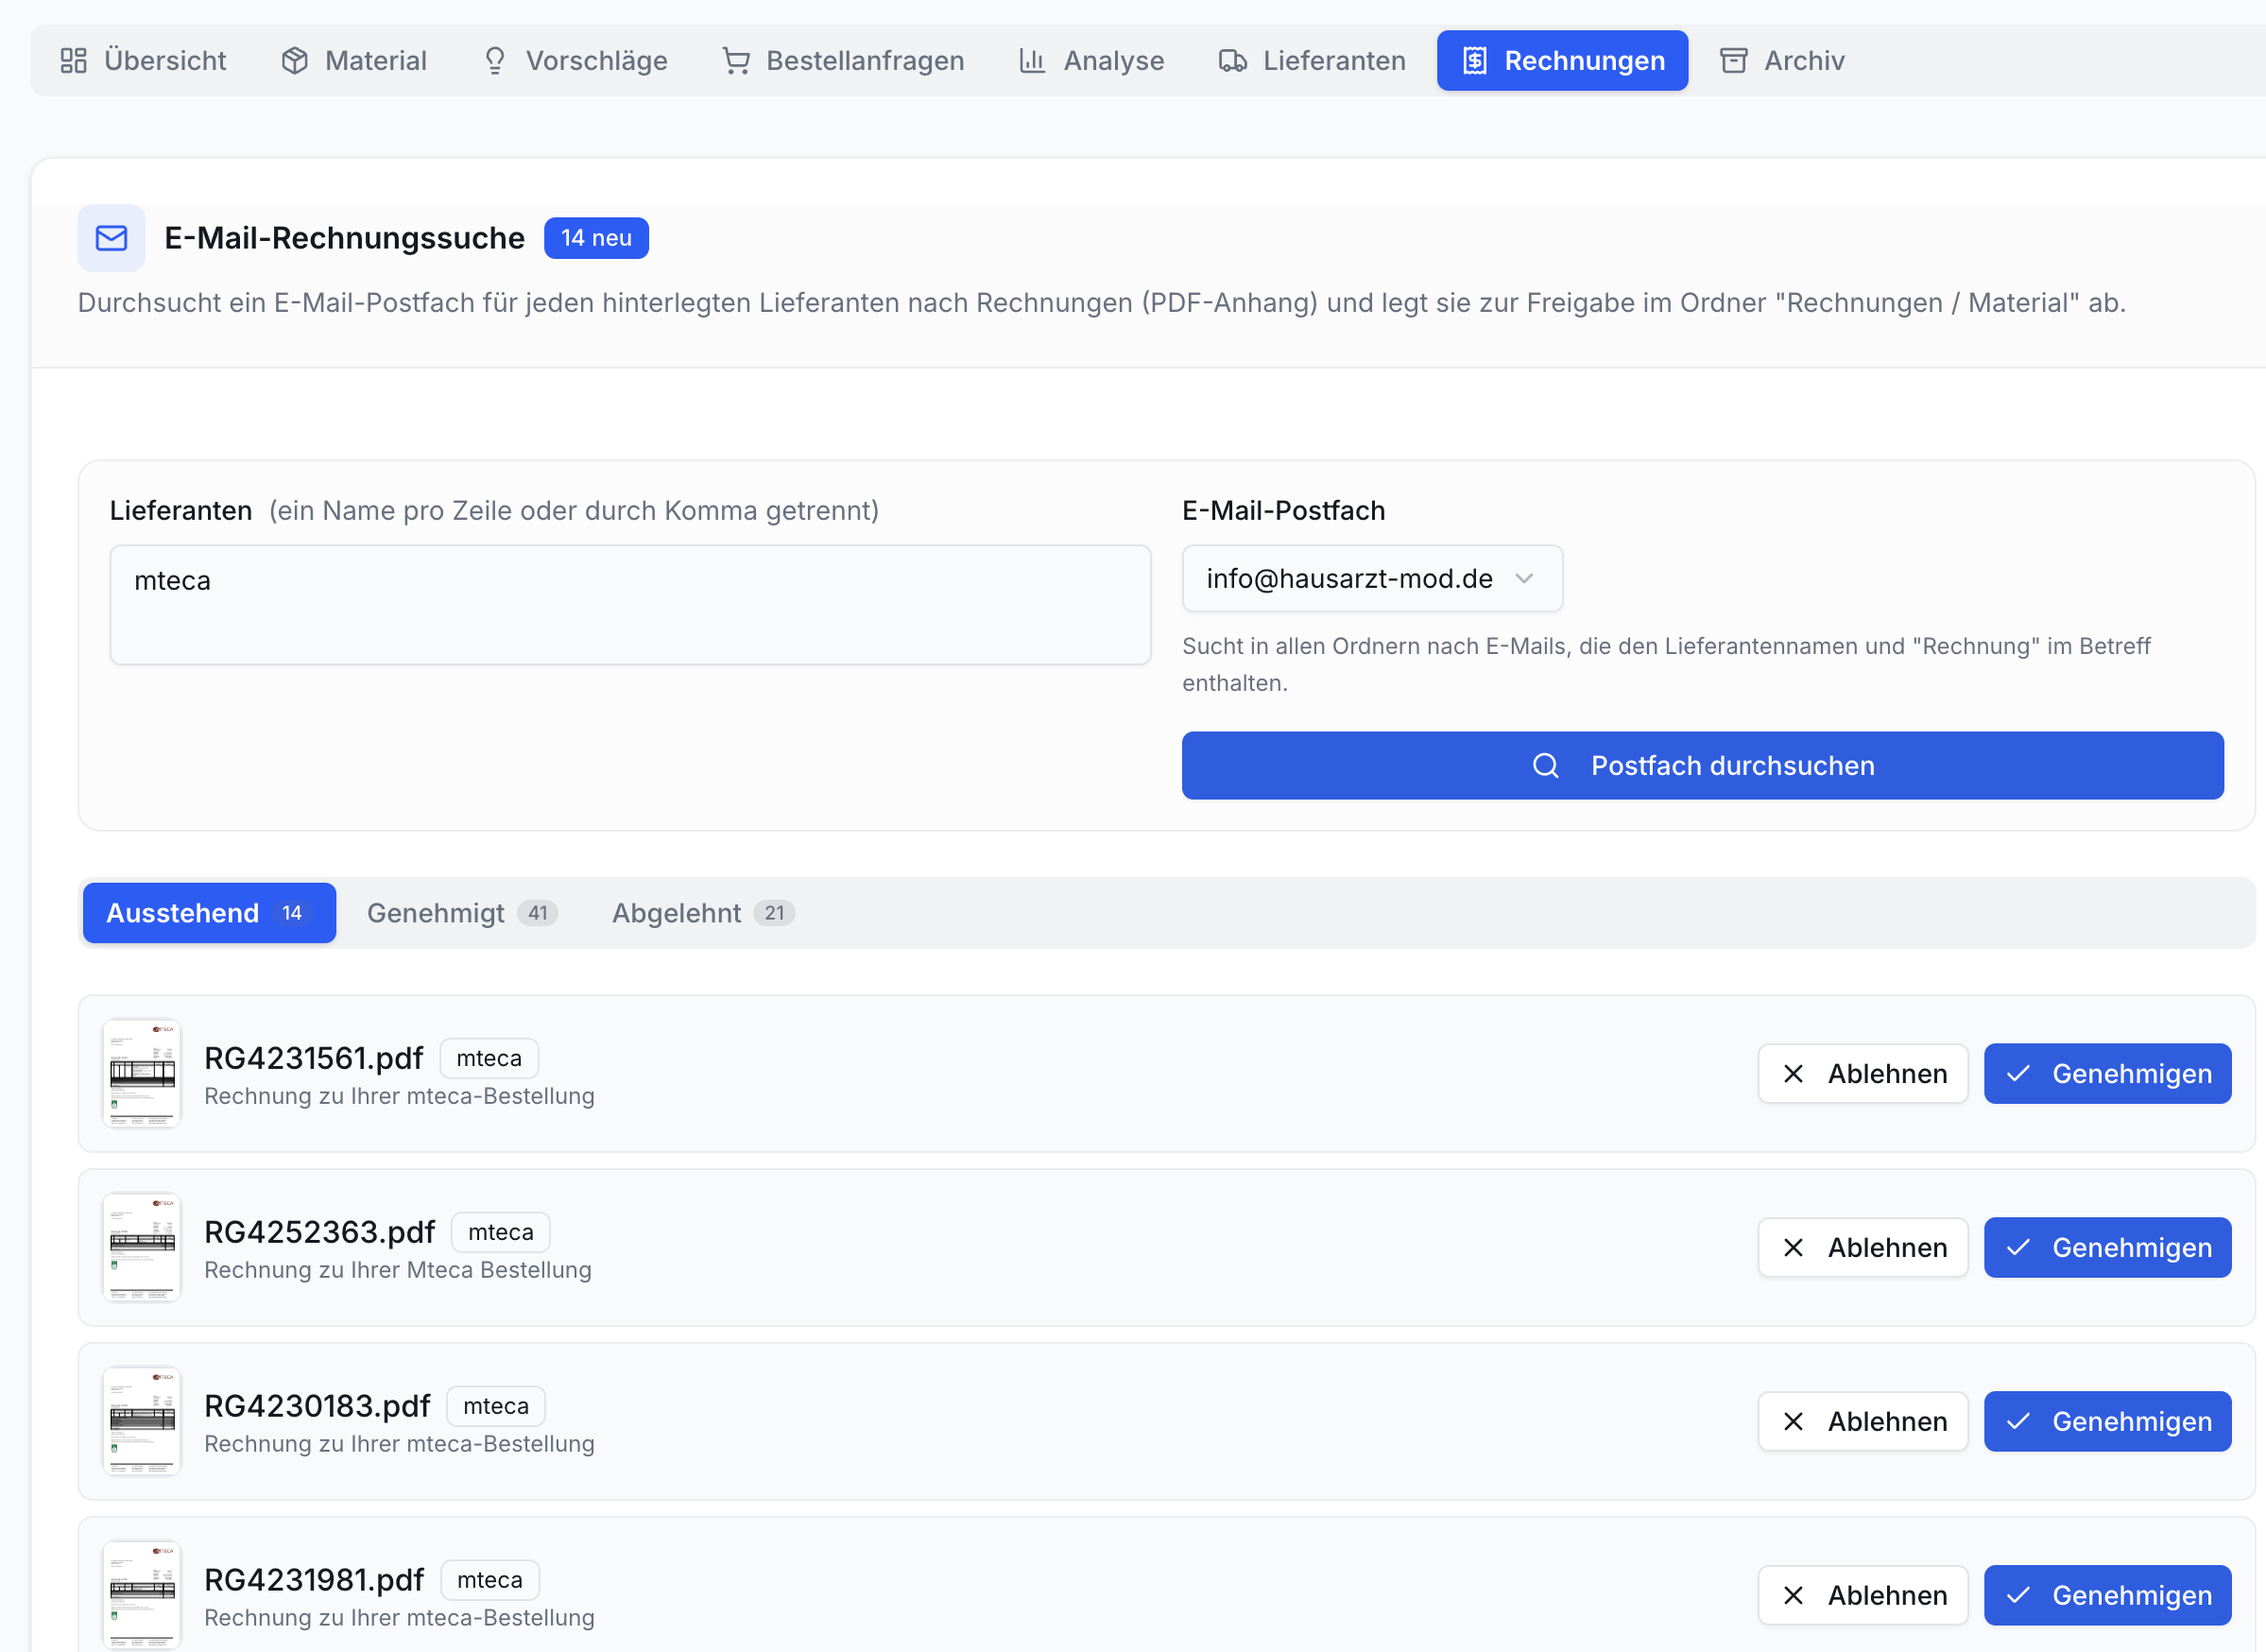The height and width of the screenshot is (1652, 2266).
Task: Switch to the Abgelehnt filter
Action: [x=702, y=913]
